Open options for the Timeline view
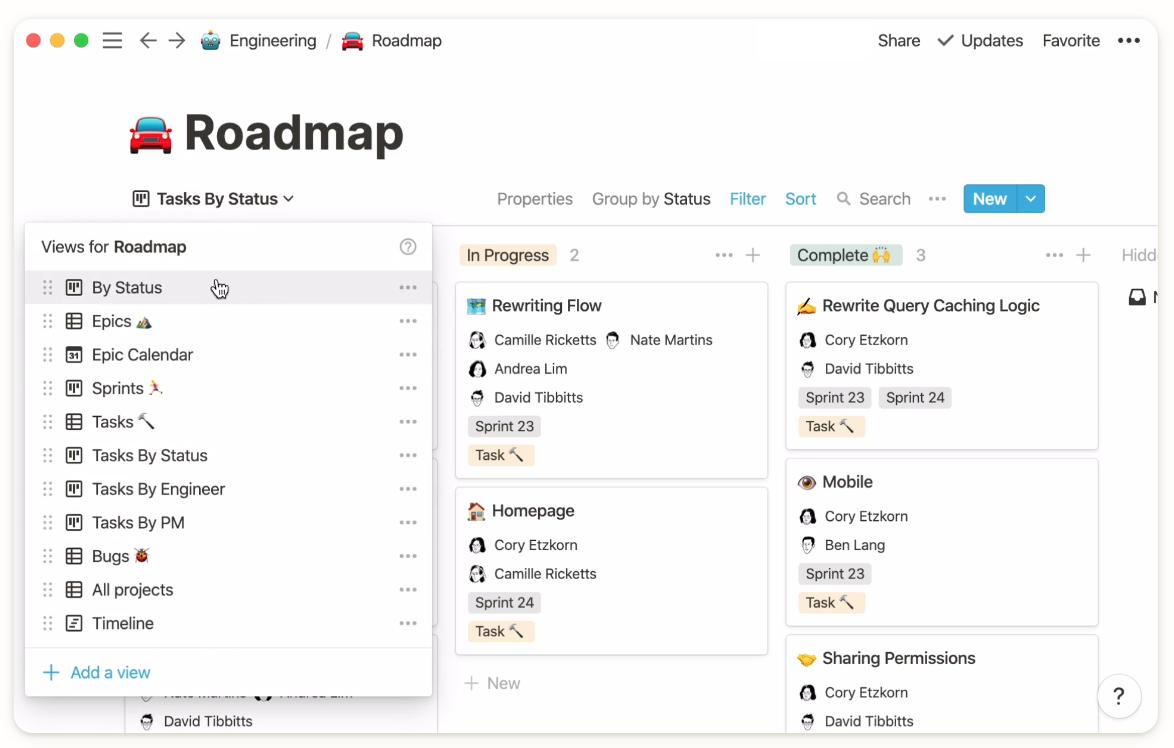The image size is (1174, 748). (x=407, y=623)
